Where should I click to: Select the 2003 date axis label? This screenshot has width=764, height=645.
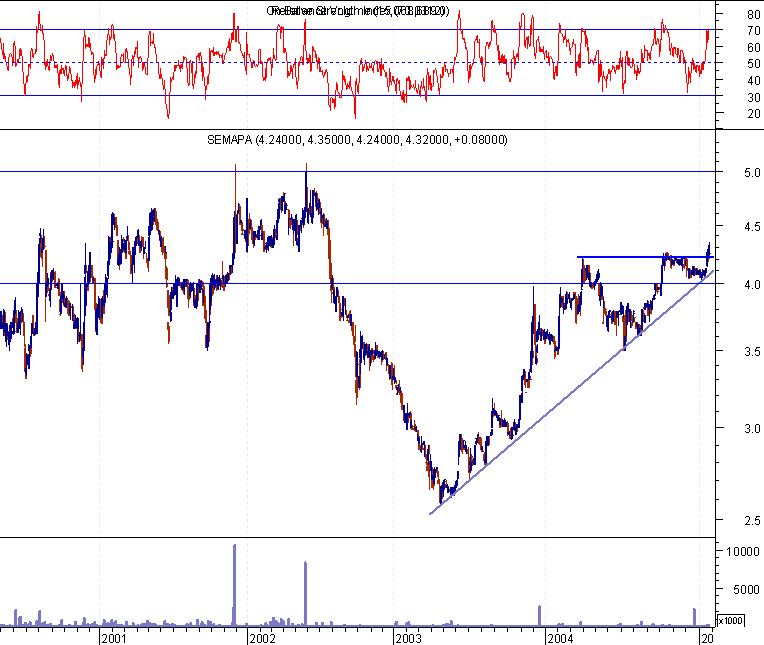pyautogui.click(x=408, y=638)
